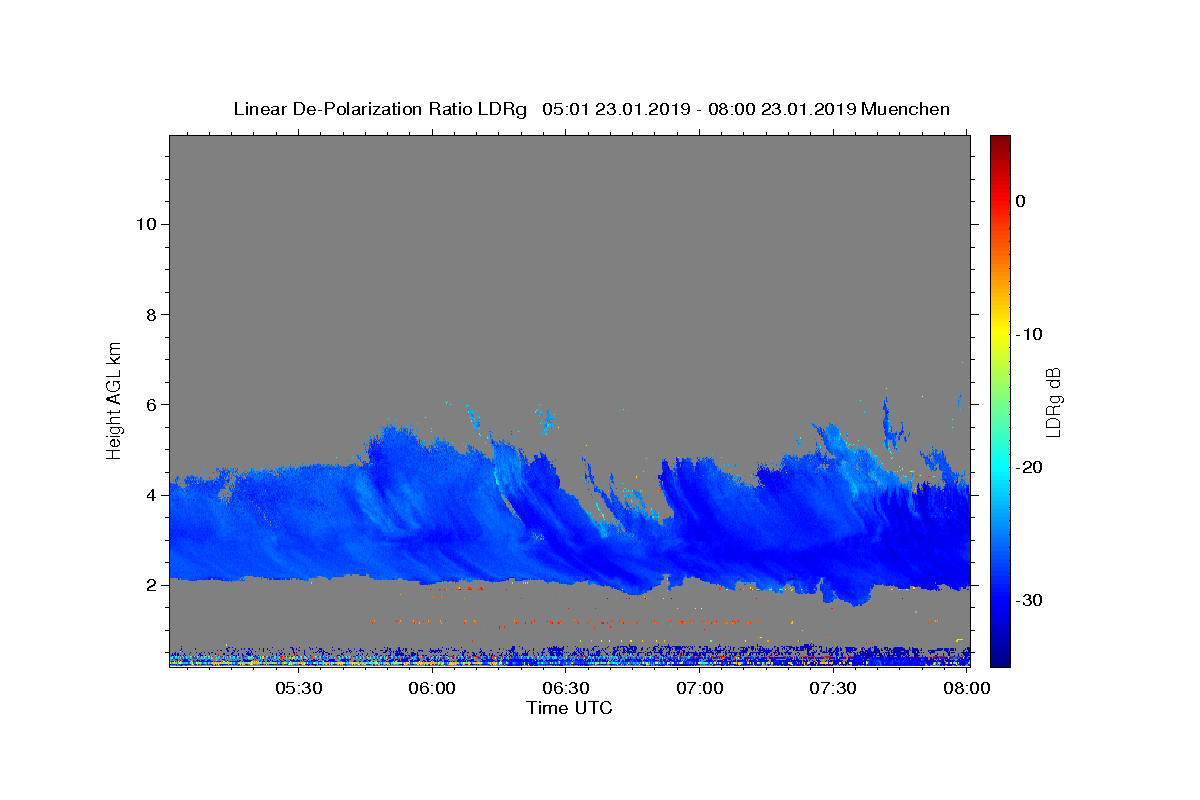Click the 'Time UTC' axis label
The image size is (1200, 800).
pyautogui.click(x=569, y=708)
